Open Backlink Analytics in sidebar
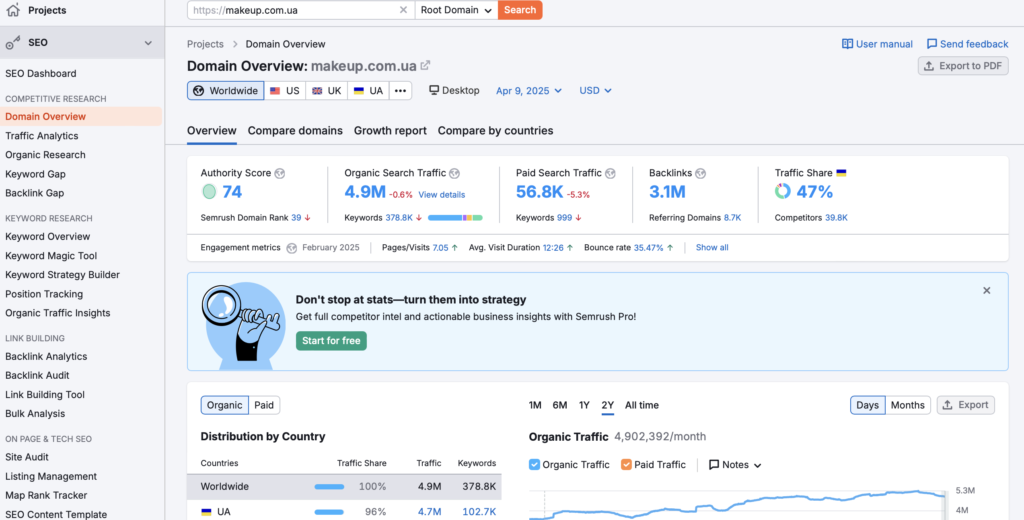Image resolution: width=1024 pixels, height=520 pixels. [46, 357]
